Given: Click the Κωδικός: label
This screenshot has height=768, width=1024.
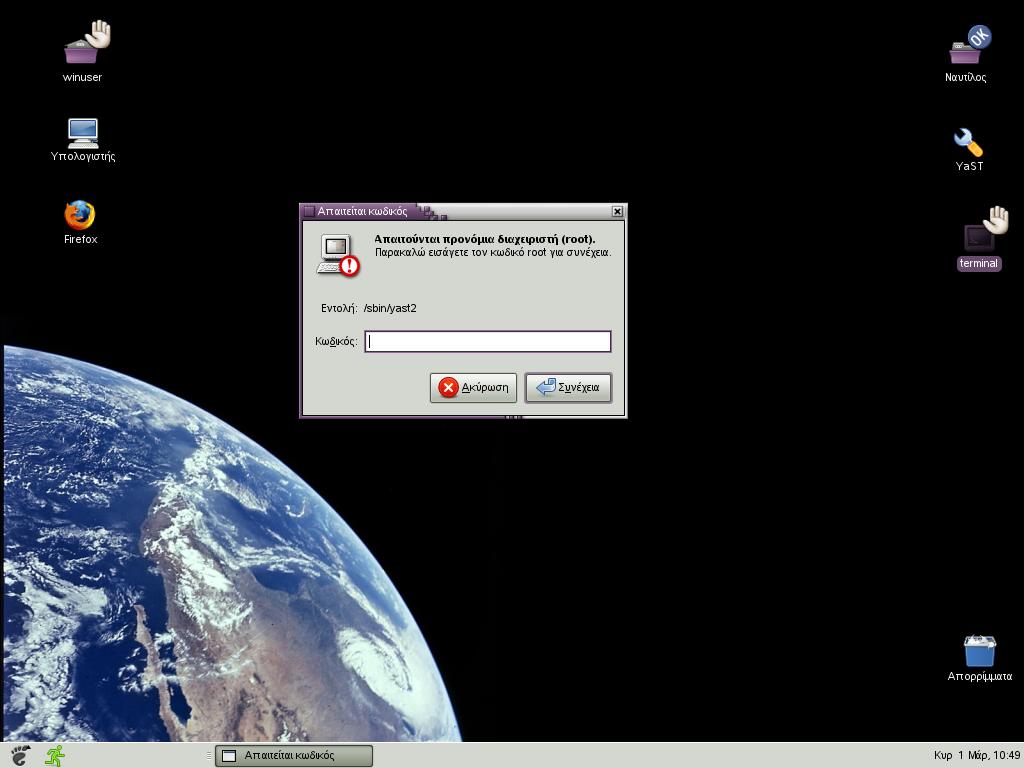Looking at the screenshot, I should click(x=336, y=342).
